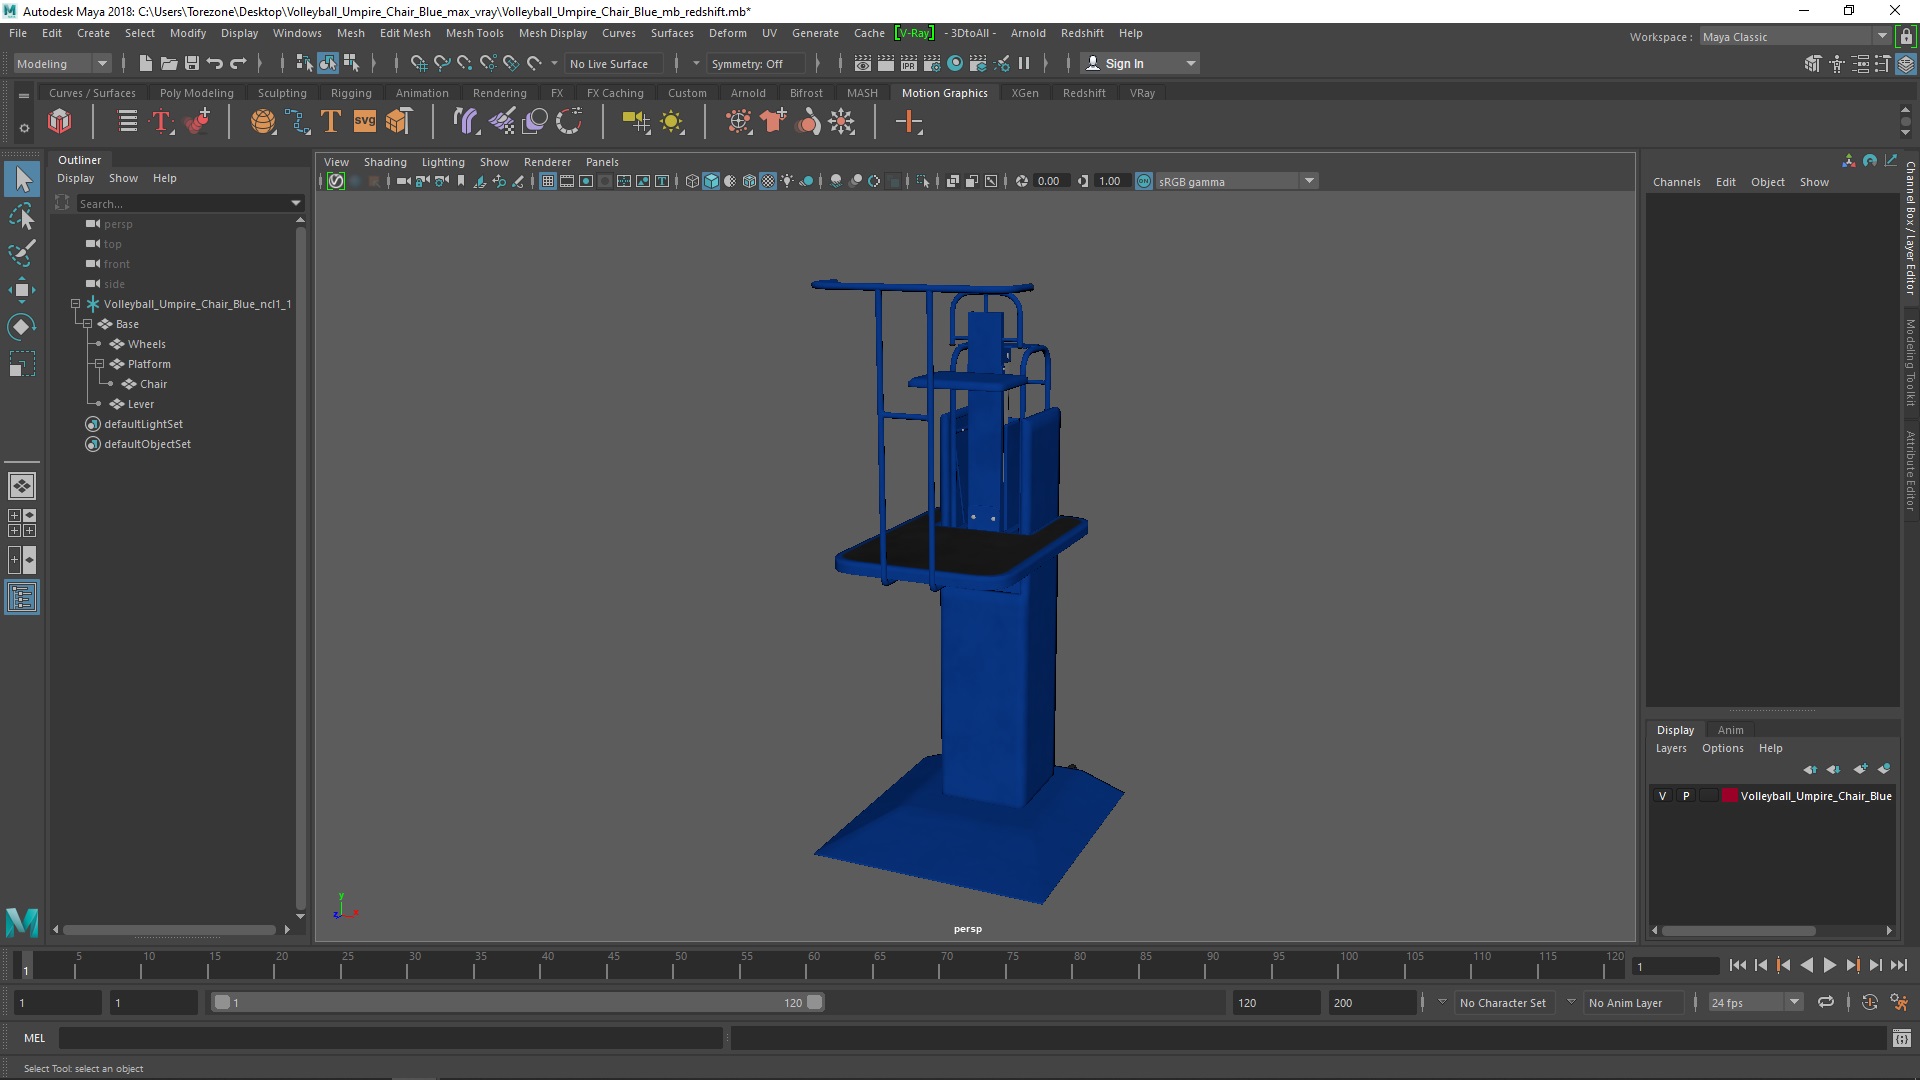Activate the Lasso Select tool

click(x=22, y=216)
